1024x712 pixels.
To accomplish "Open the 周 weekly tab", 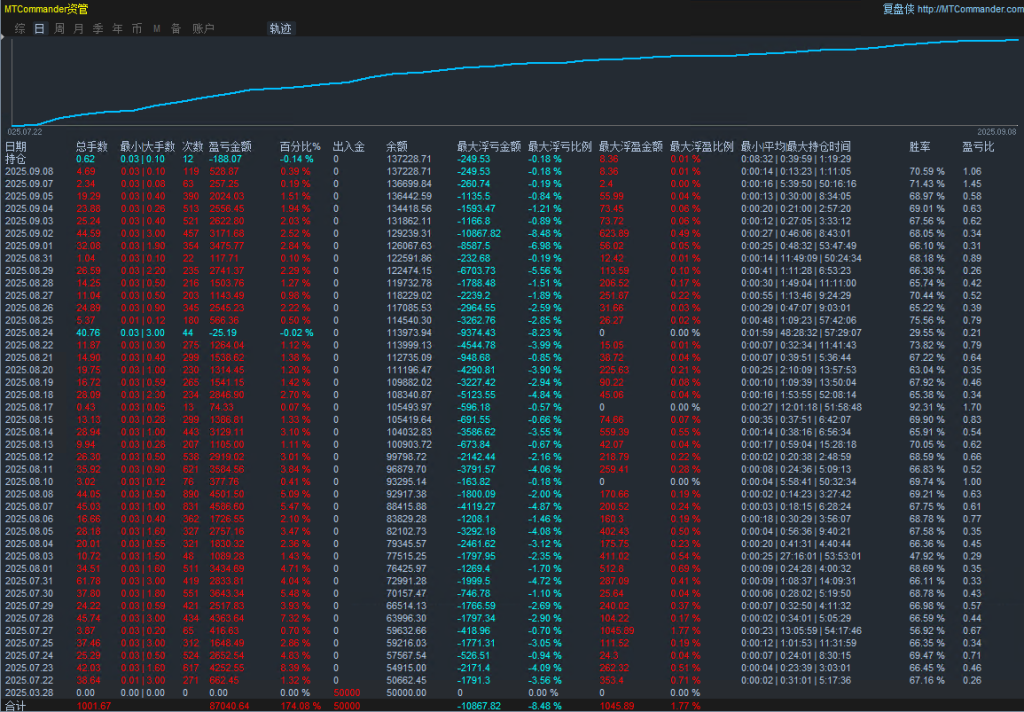I will tap(59, 29).
